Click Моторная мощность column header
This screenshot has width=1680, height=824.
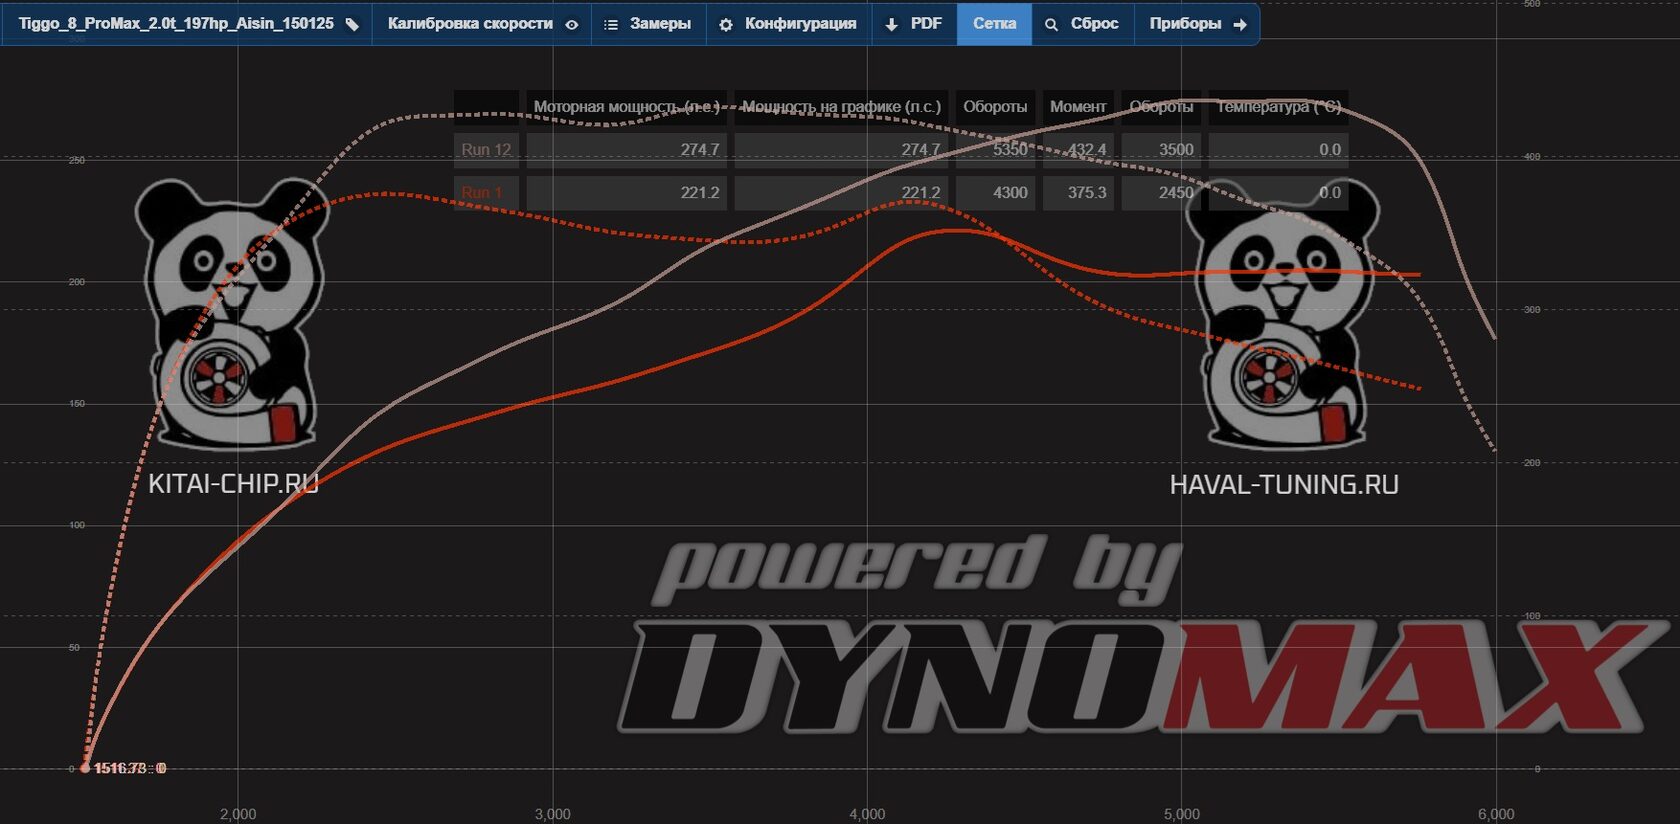tap(626, 106)
